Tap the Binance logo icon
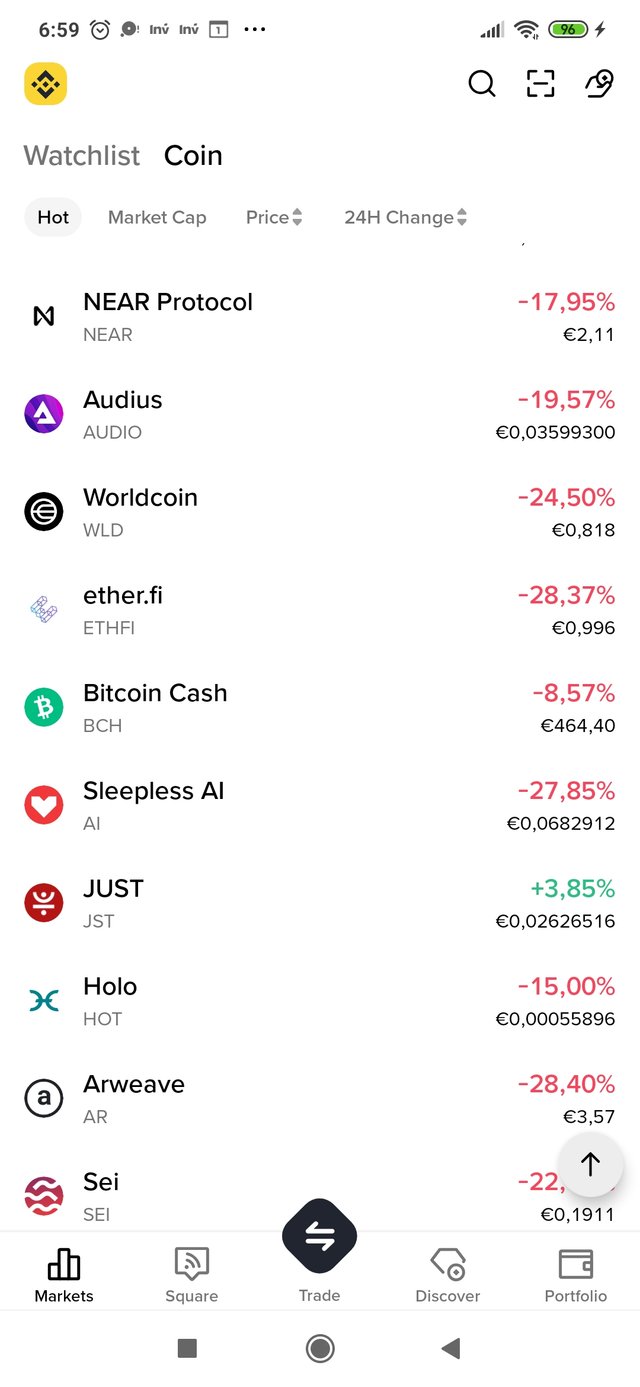The image size is (640, 1387). [45, 84]
